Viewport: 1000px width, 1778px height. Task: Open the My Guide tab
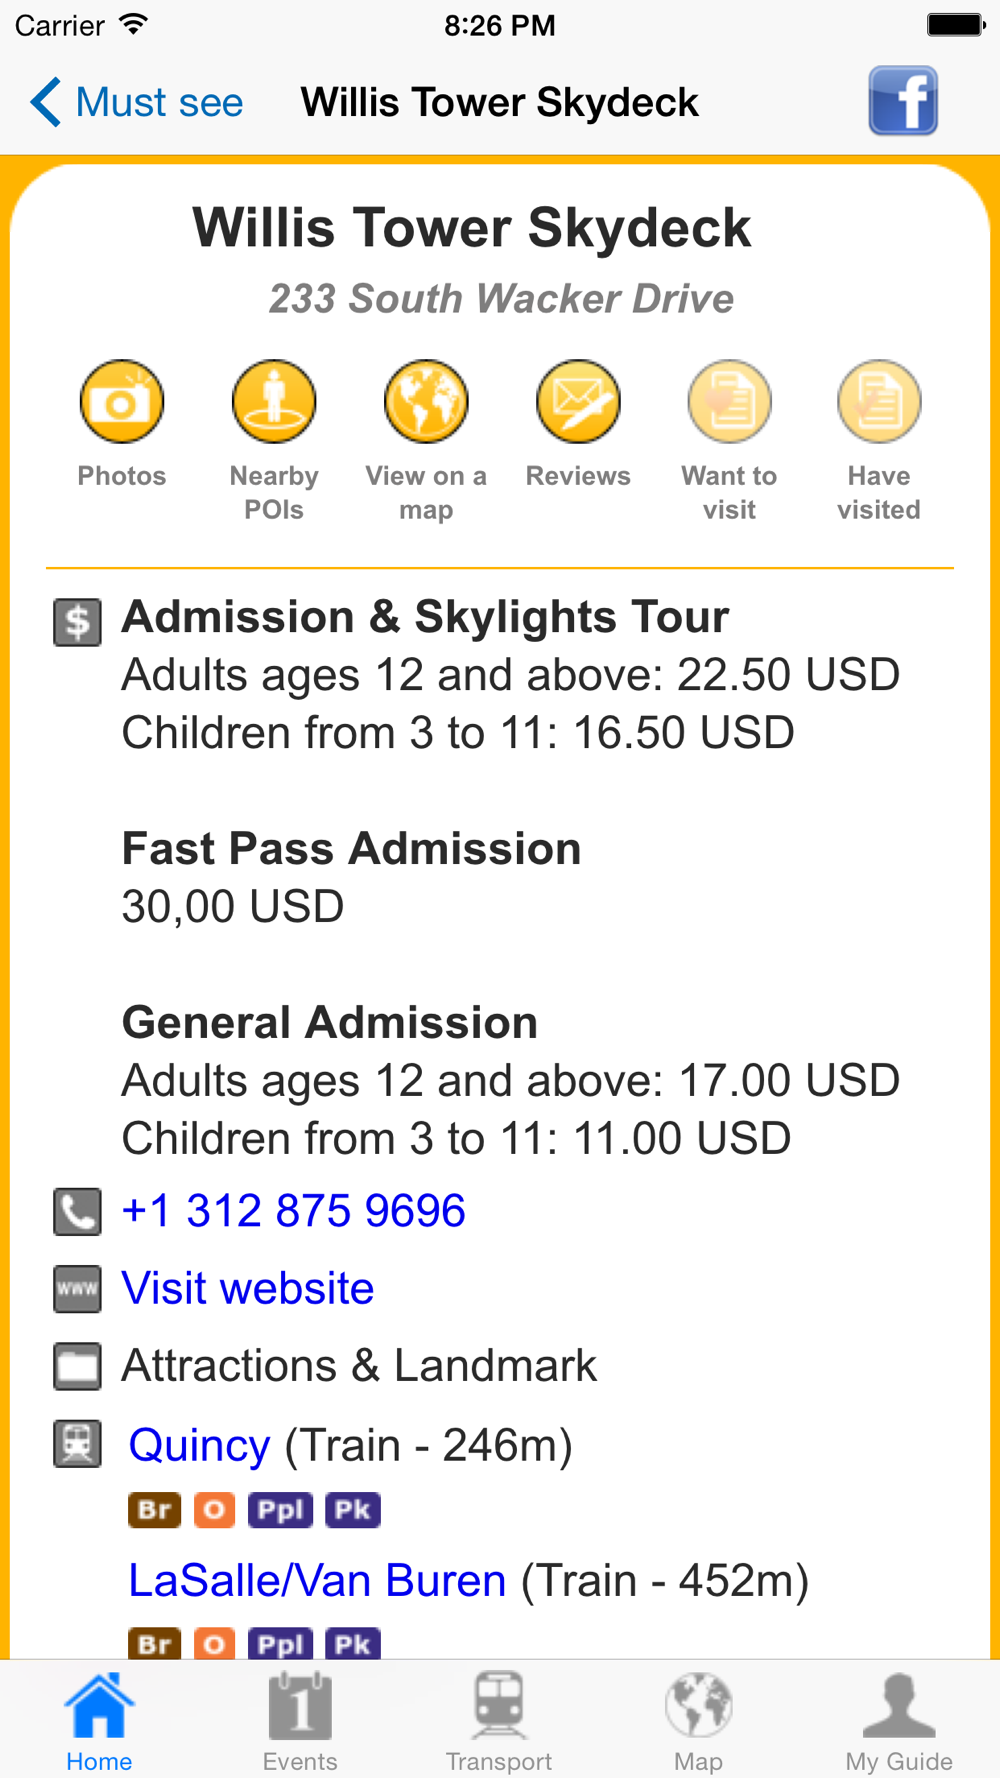[x=899, y=1720]
